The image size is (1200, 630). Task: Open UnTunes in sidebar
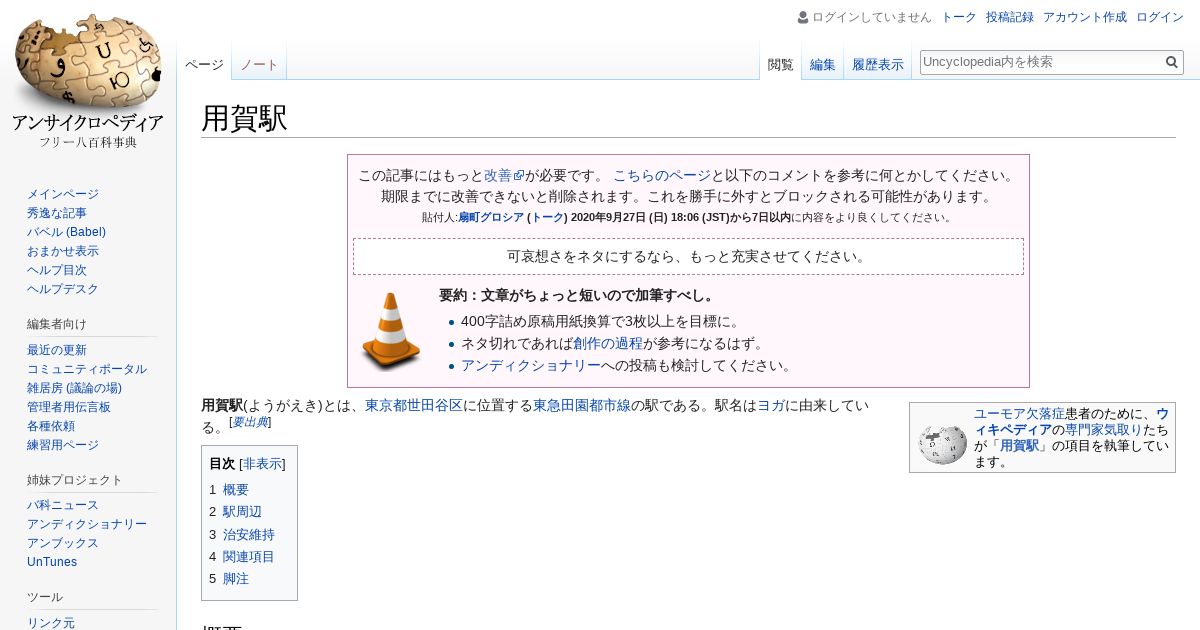point(52,562)
